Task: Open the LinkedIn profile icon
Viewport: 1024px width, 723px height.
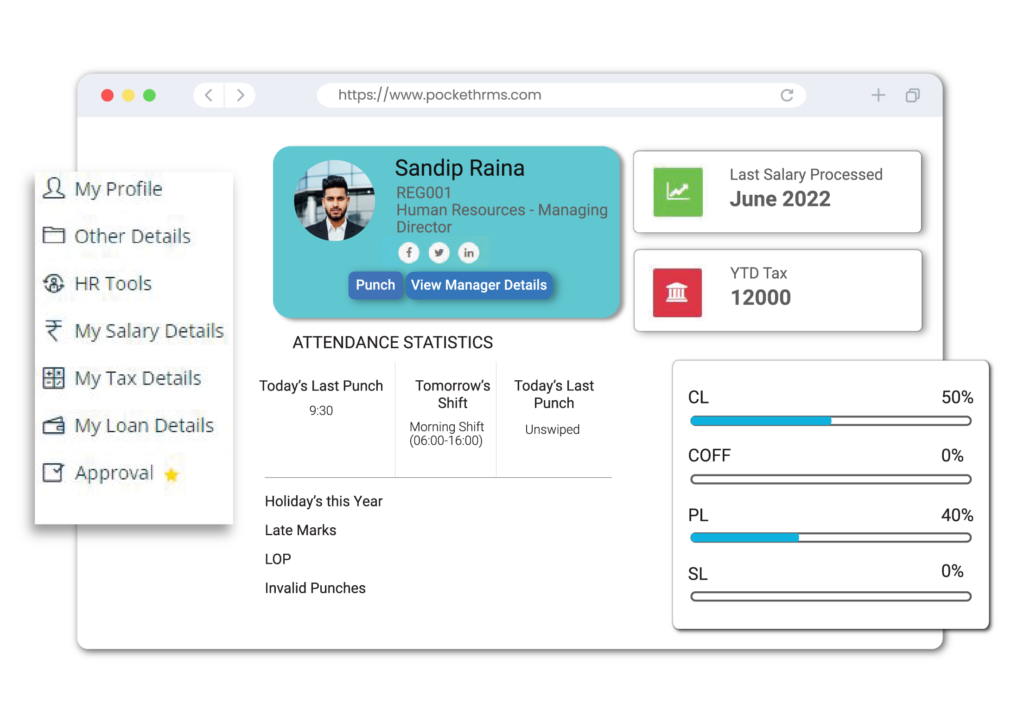Action: pyautogui.click(x=468, y=252)
